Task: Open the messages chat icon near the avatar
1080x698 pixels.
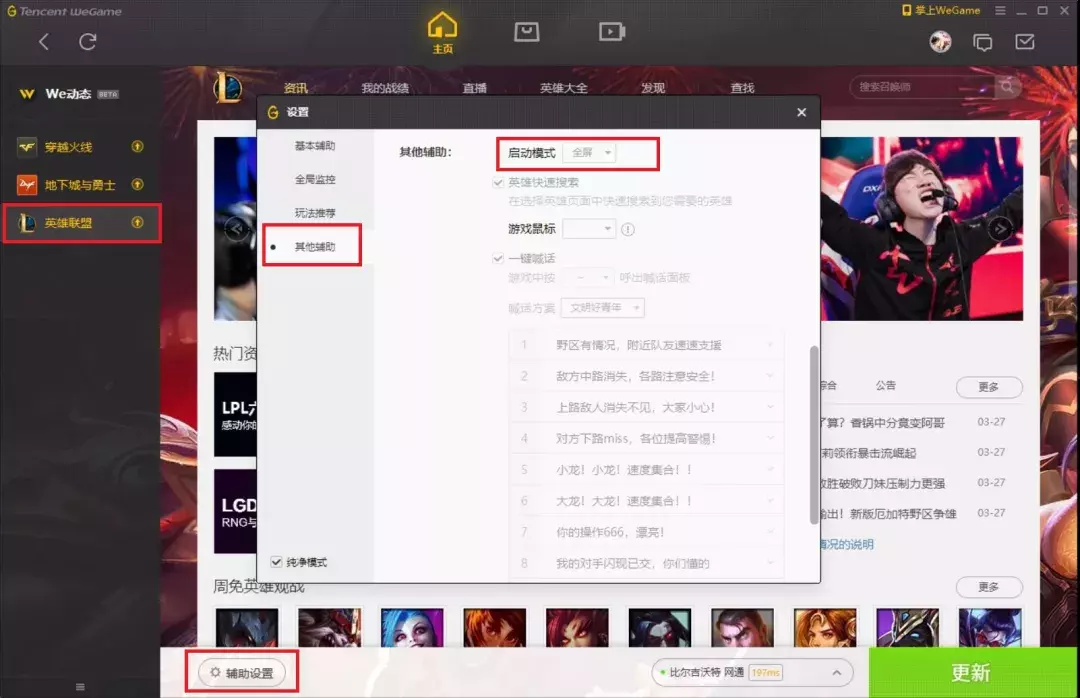Action: [982, 41]
